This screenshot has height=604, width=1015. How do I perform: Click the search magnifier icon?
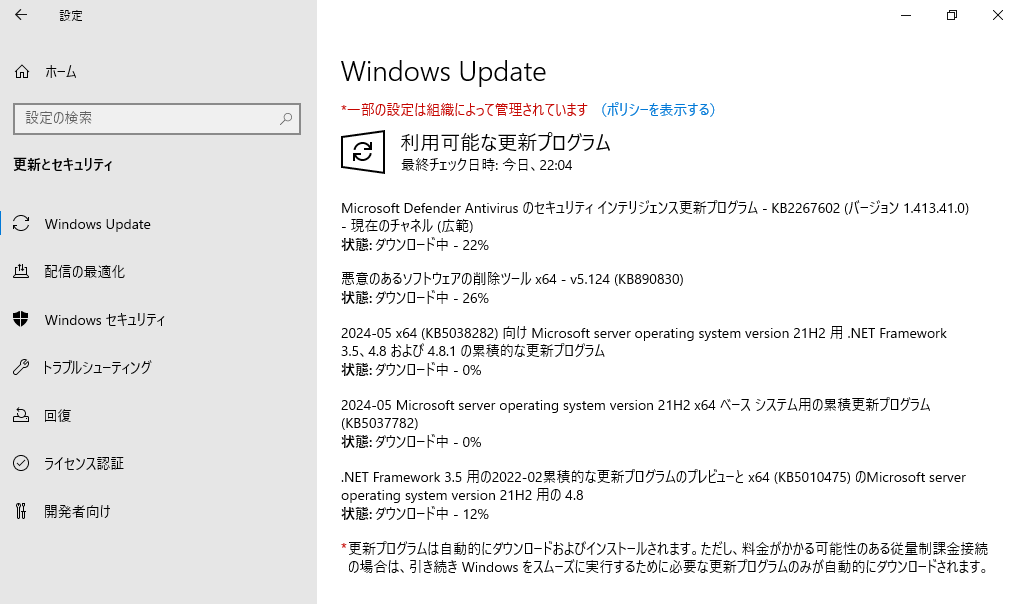(x=285, y=118)
